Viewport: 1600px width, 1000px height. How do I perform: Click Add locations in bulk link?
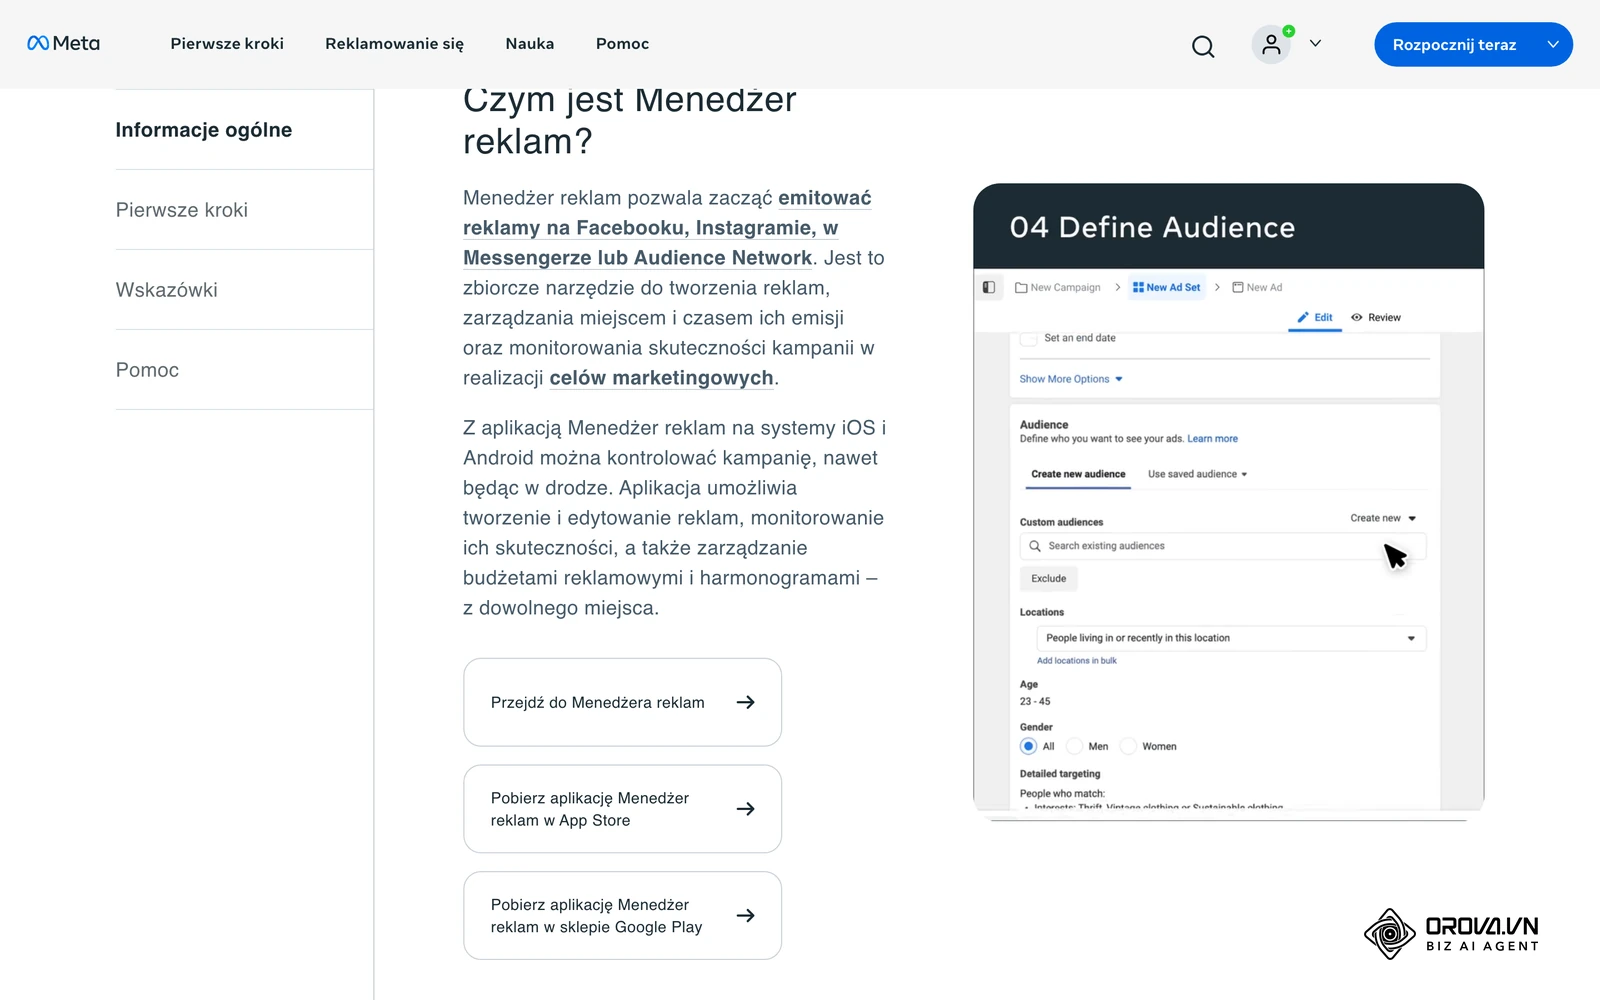pyautogui.click(x=1076, y=661)
